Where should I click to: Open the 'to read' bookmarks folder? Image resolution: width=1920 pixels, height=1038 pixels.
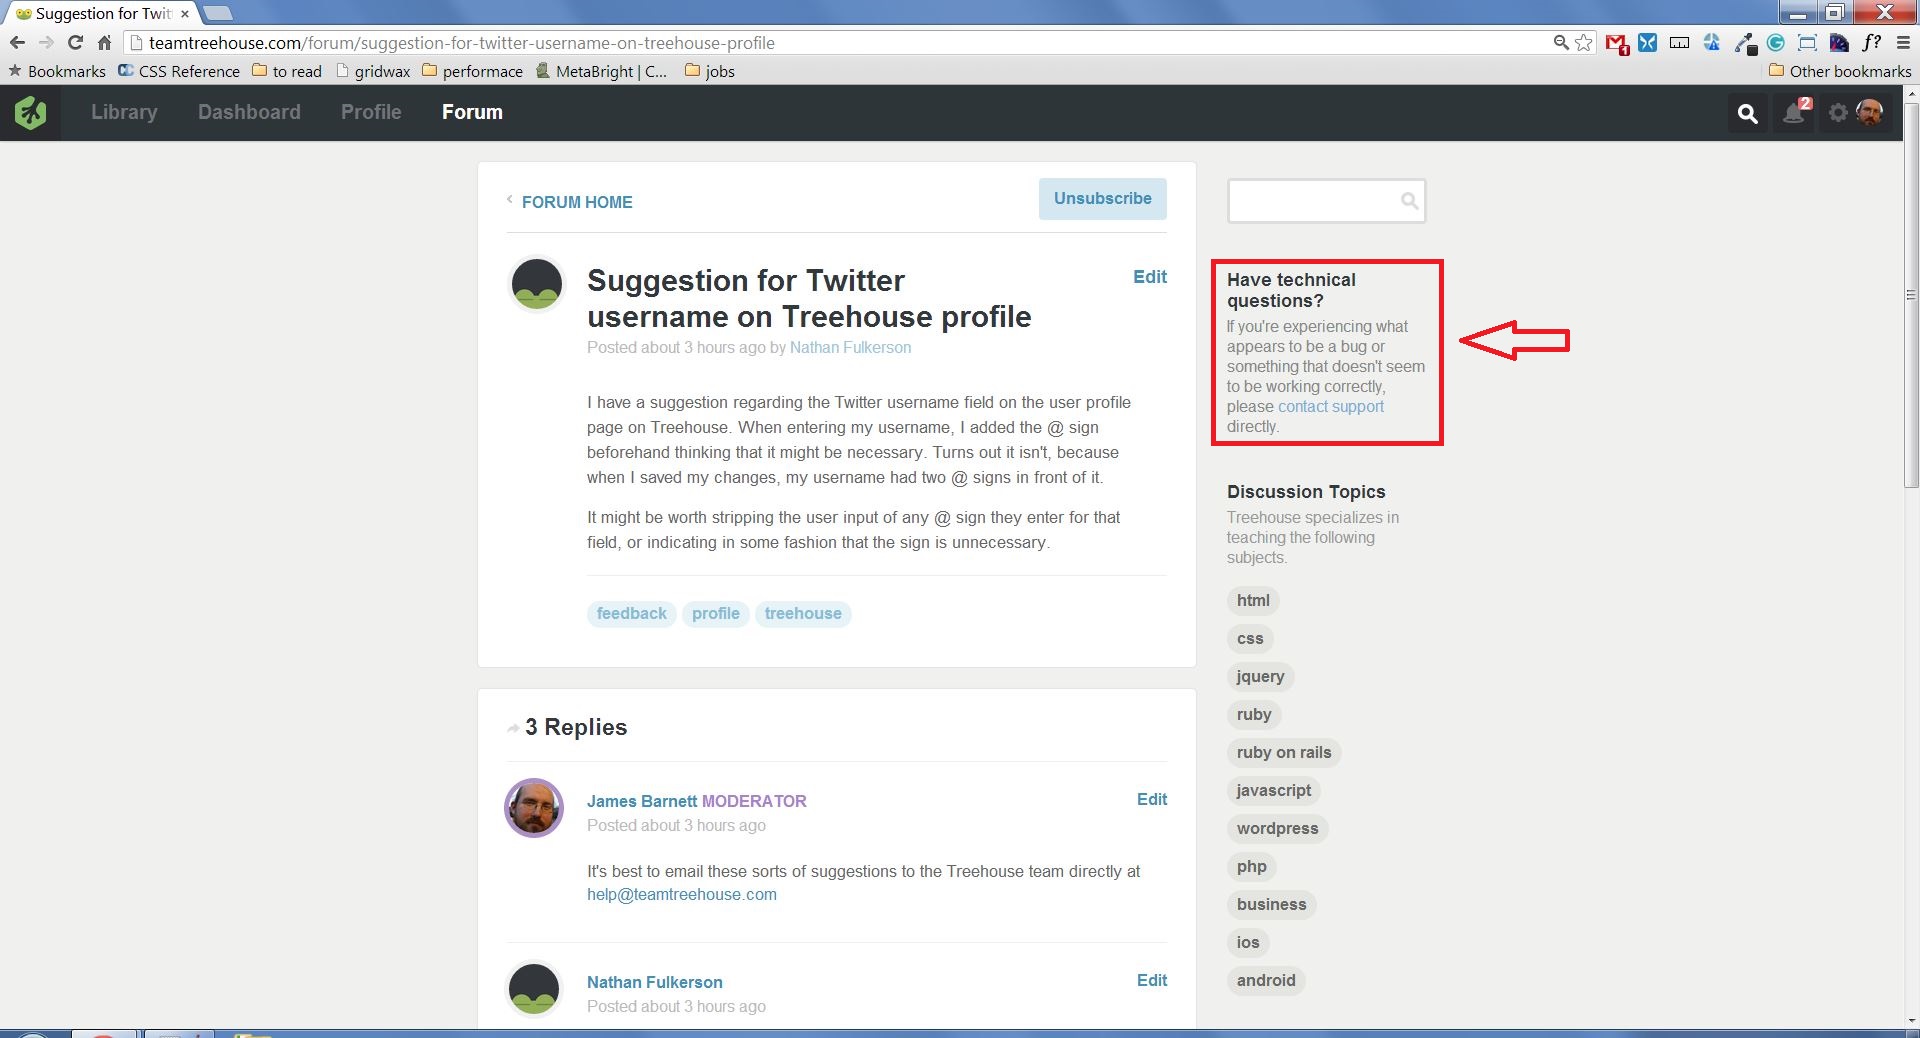(287, 71)
